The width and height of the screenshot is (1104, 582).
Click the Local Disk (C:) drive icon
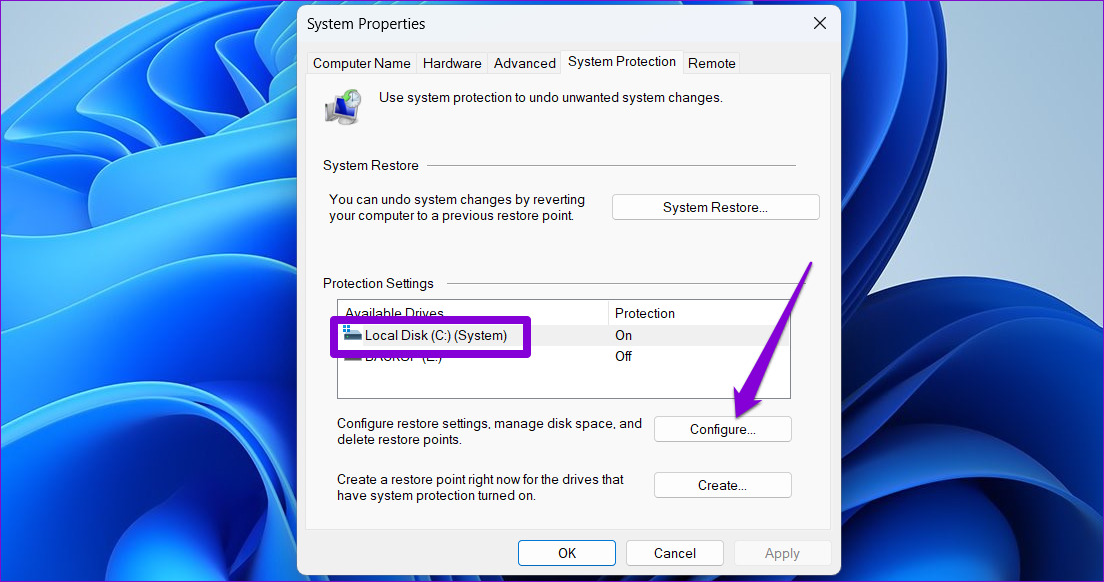[x=351, y=334]
